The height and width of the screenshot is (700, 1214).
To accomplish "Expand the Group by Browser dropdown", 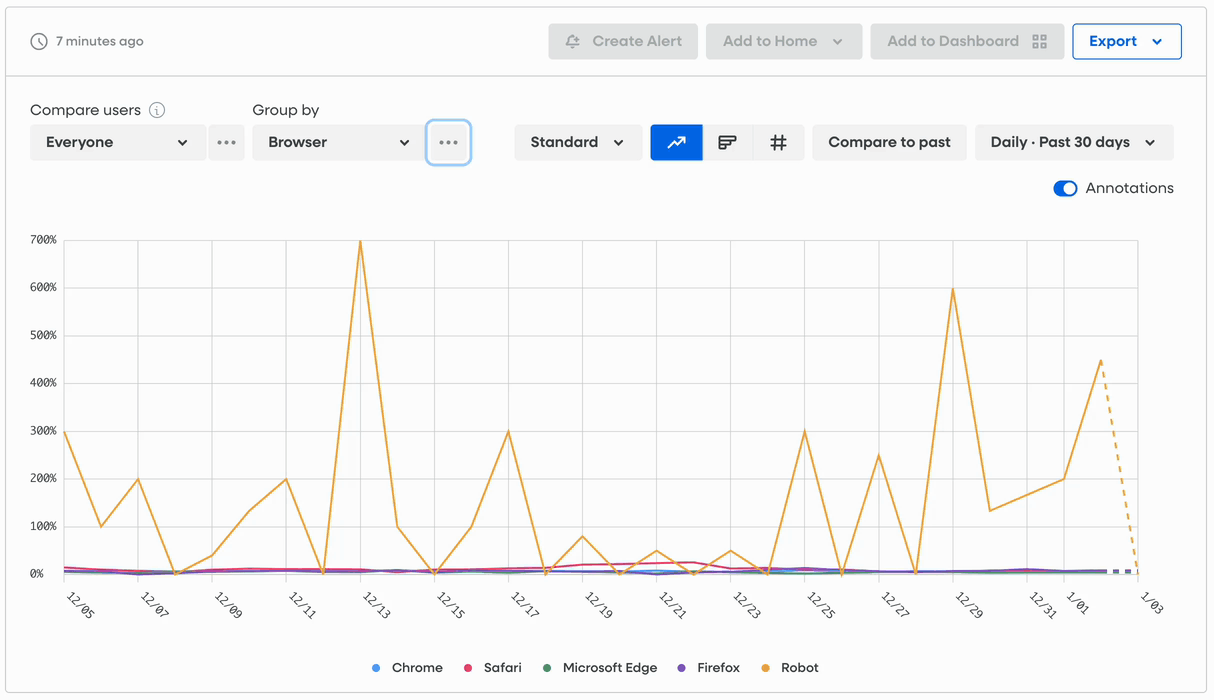I will pyautogui.click(x=338, y=142).
